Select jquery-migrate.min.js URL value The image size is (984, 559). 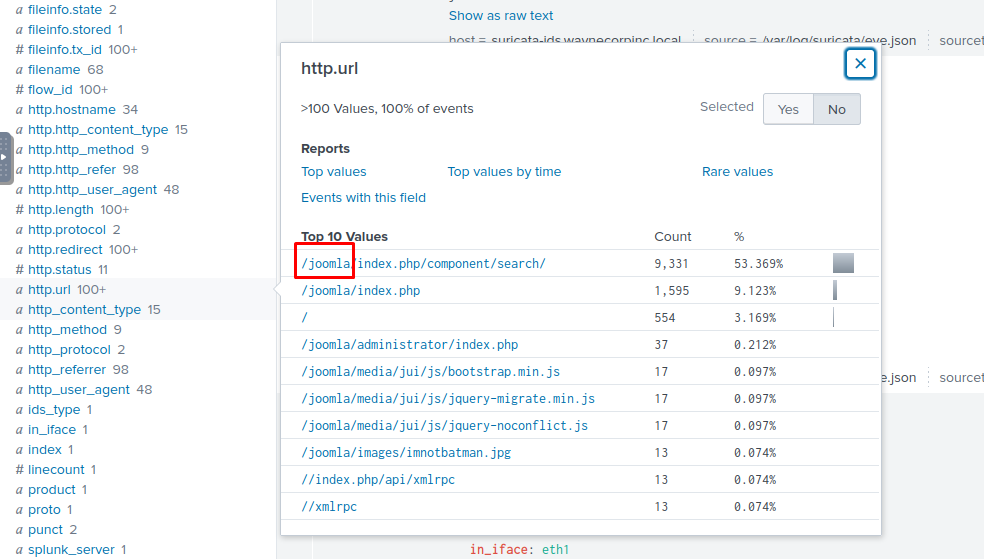point(448,398)
